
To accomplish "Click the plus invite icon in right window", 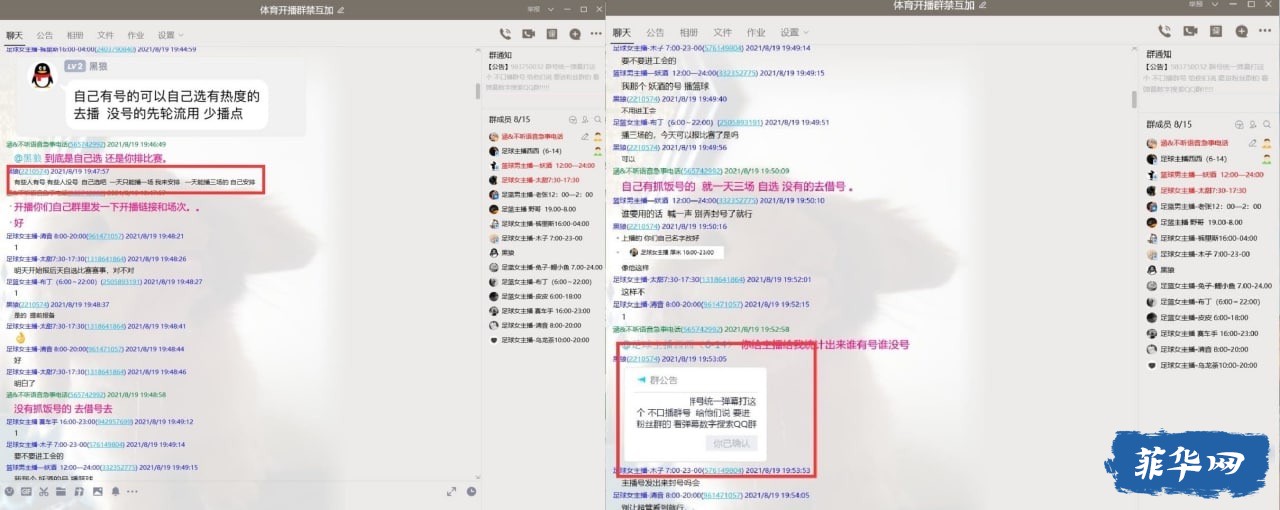I will (x=1241, y=31).
